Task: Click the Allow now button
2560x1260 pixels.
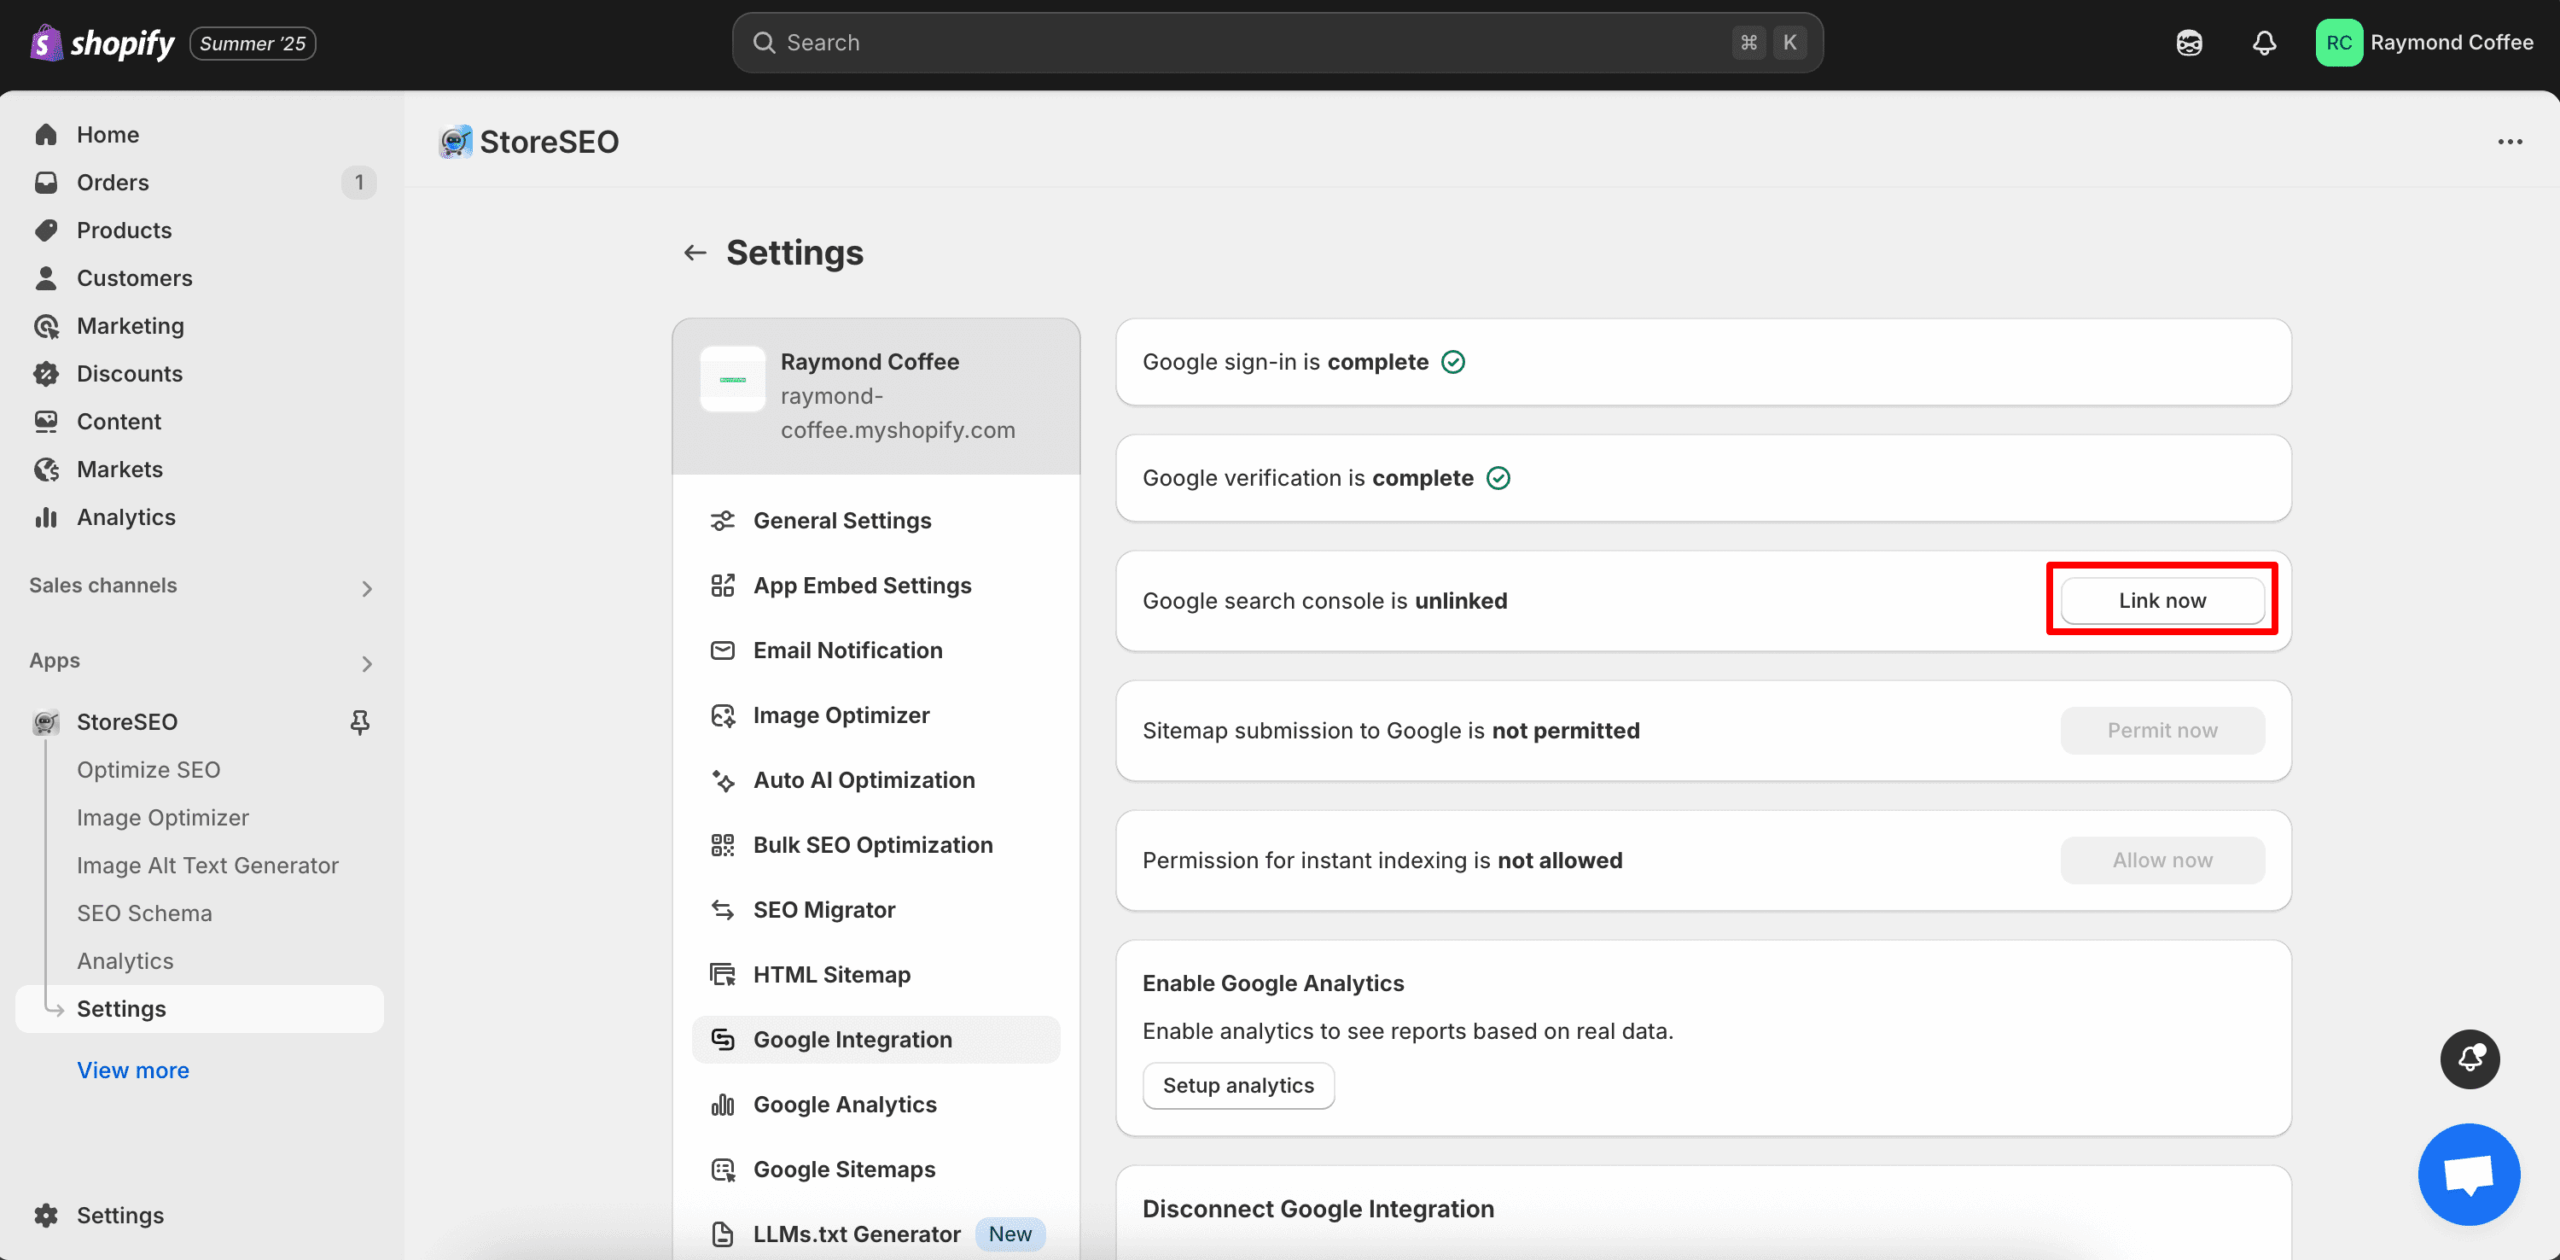Action: pyautogui.click(x=2162, y=861)
